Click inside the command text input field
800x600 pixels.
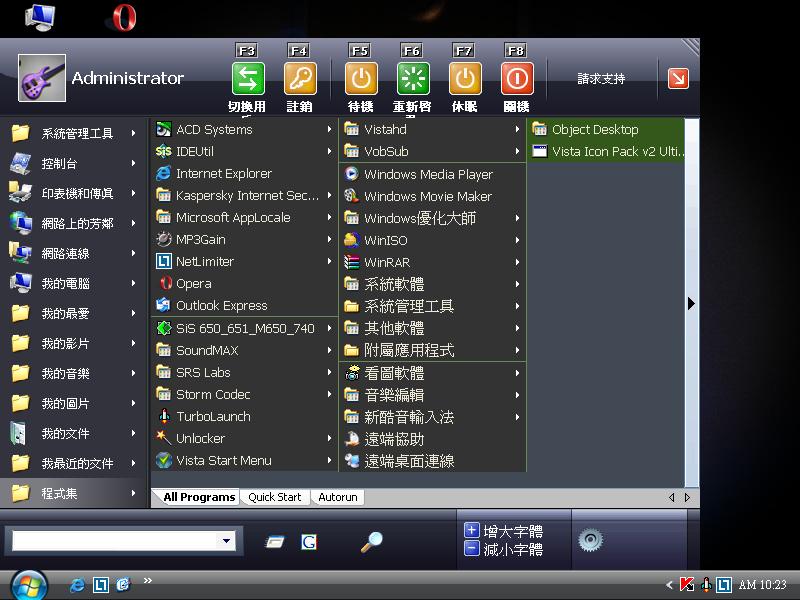coord(115,541)
